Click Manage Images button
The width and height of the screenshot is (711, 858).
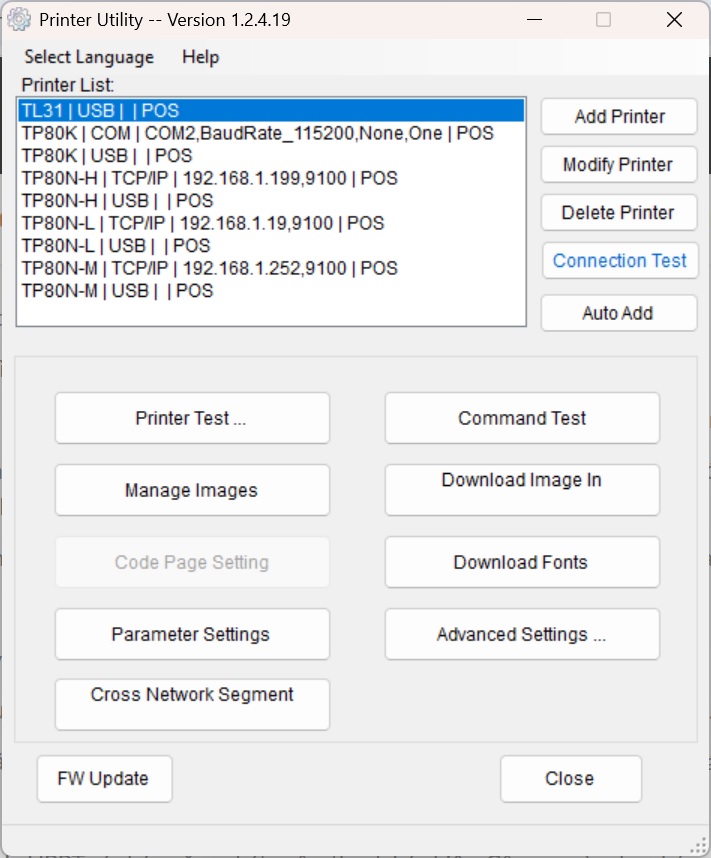(191, 490)
